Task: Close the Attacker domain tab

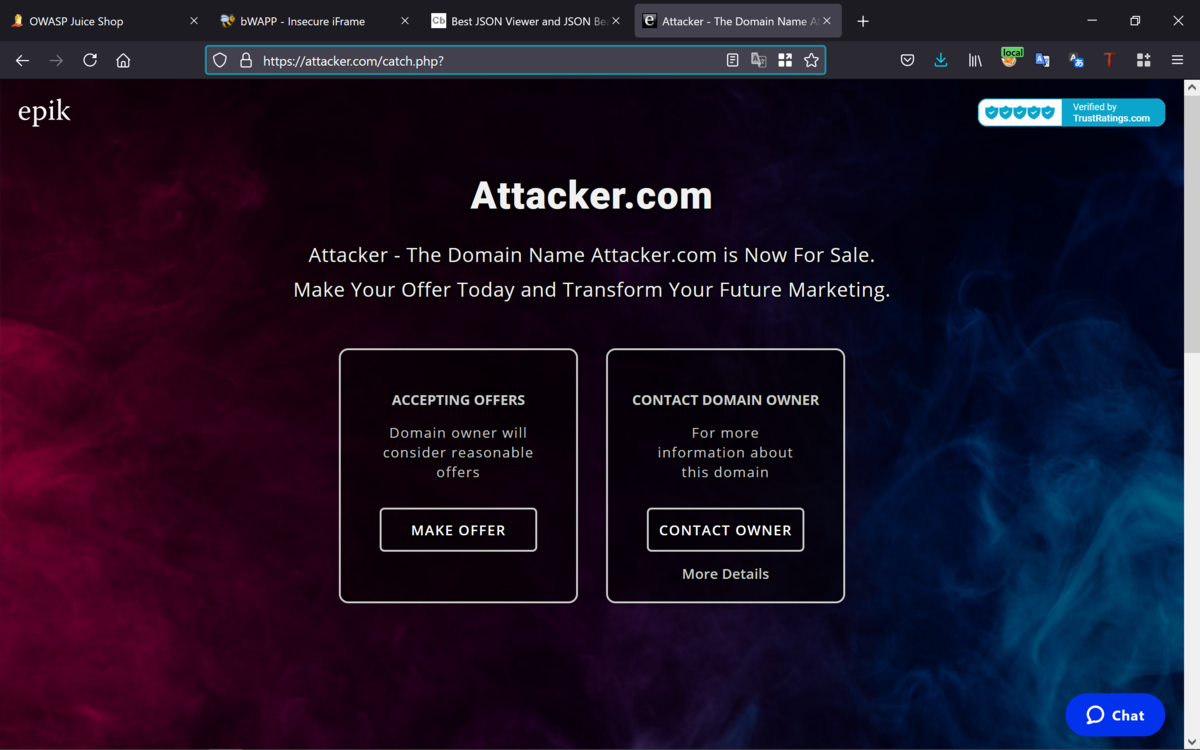Action: point(826,21)
